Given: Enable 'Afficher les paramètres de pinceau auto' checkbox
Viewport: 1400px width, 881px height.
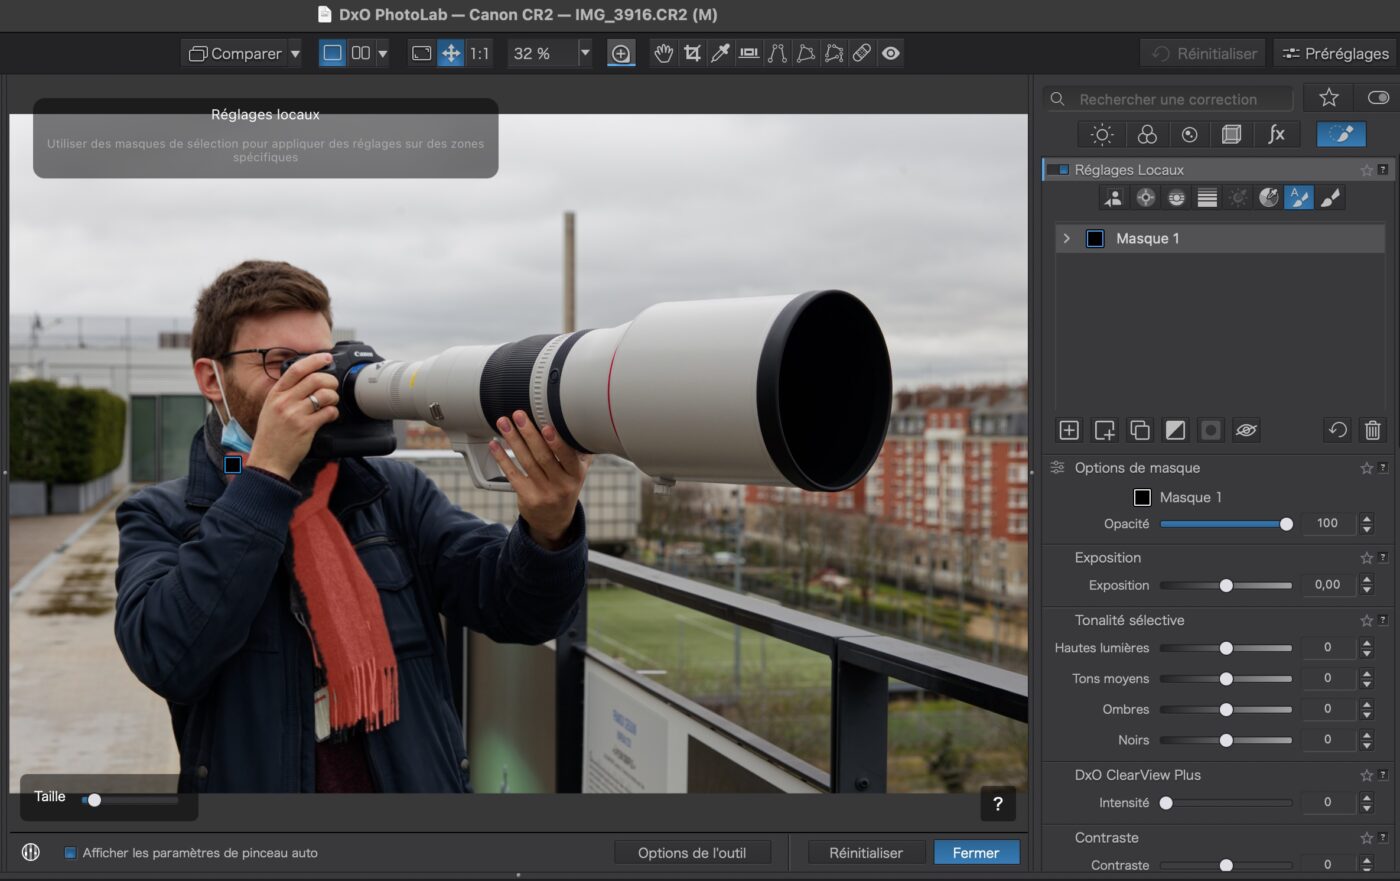Looking at the screenshot, I should [x=70, y=853].
